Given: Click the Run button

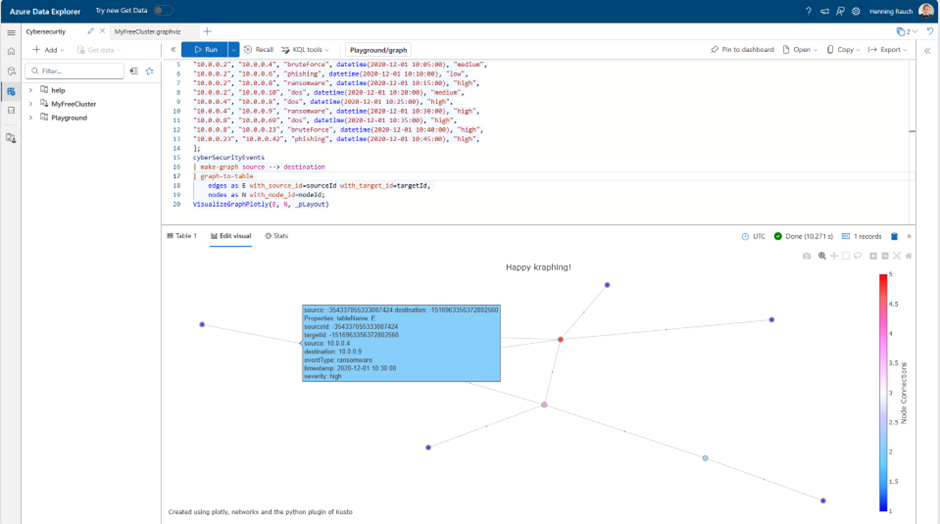Looking at the screenshot, I should pyautogui.click(x=204, y=50).
